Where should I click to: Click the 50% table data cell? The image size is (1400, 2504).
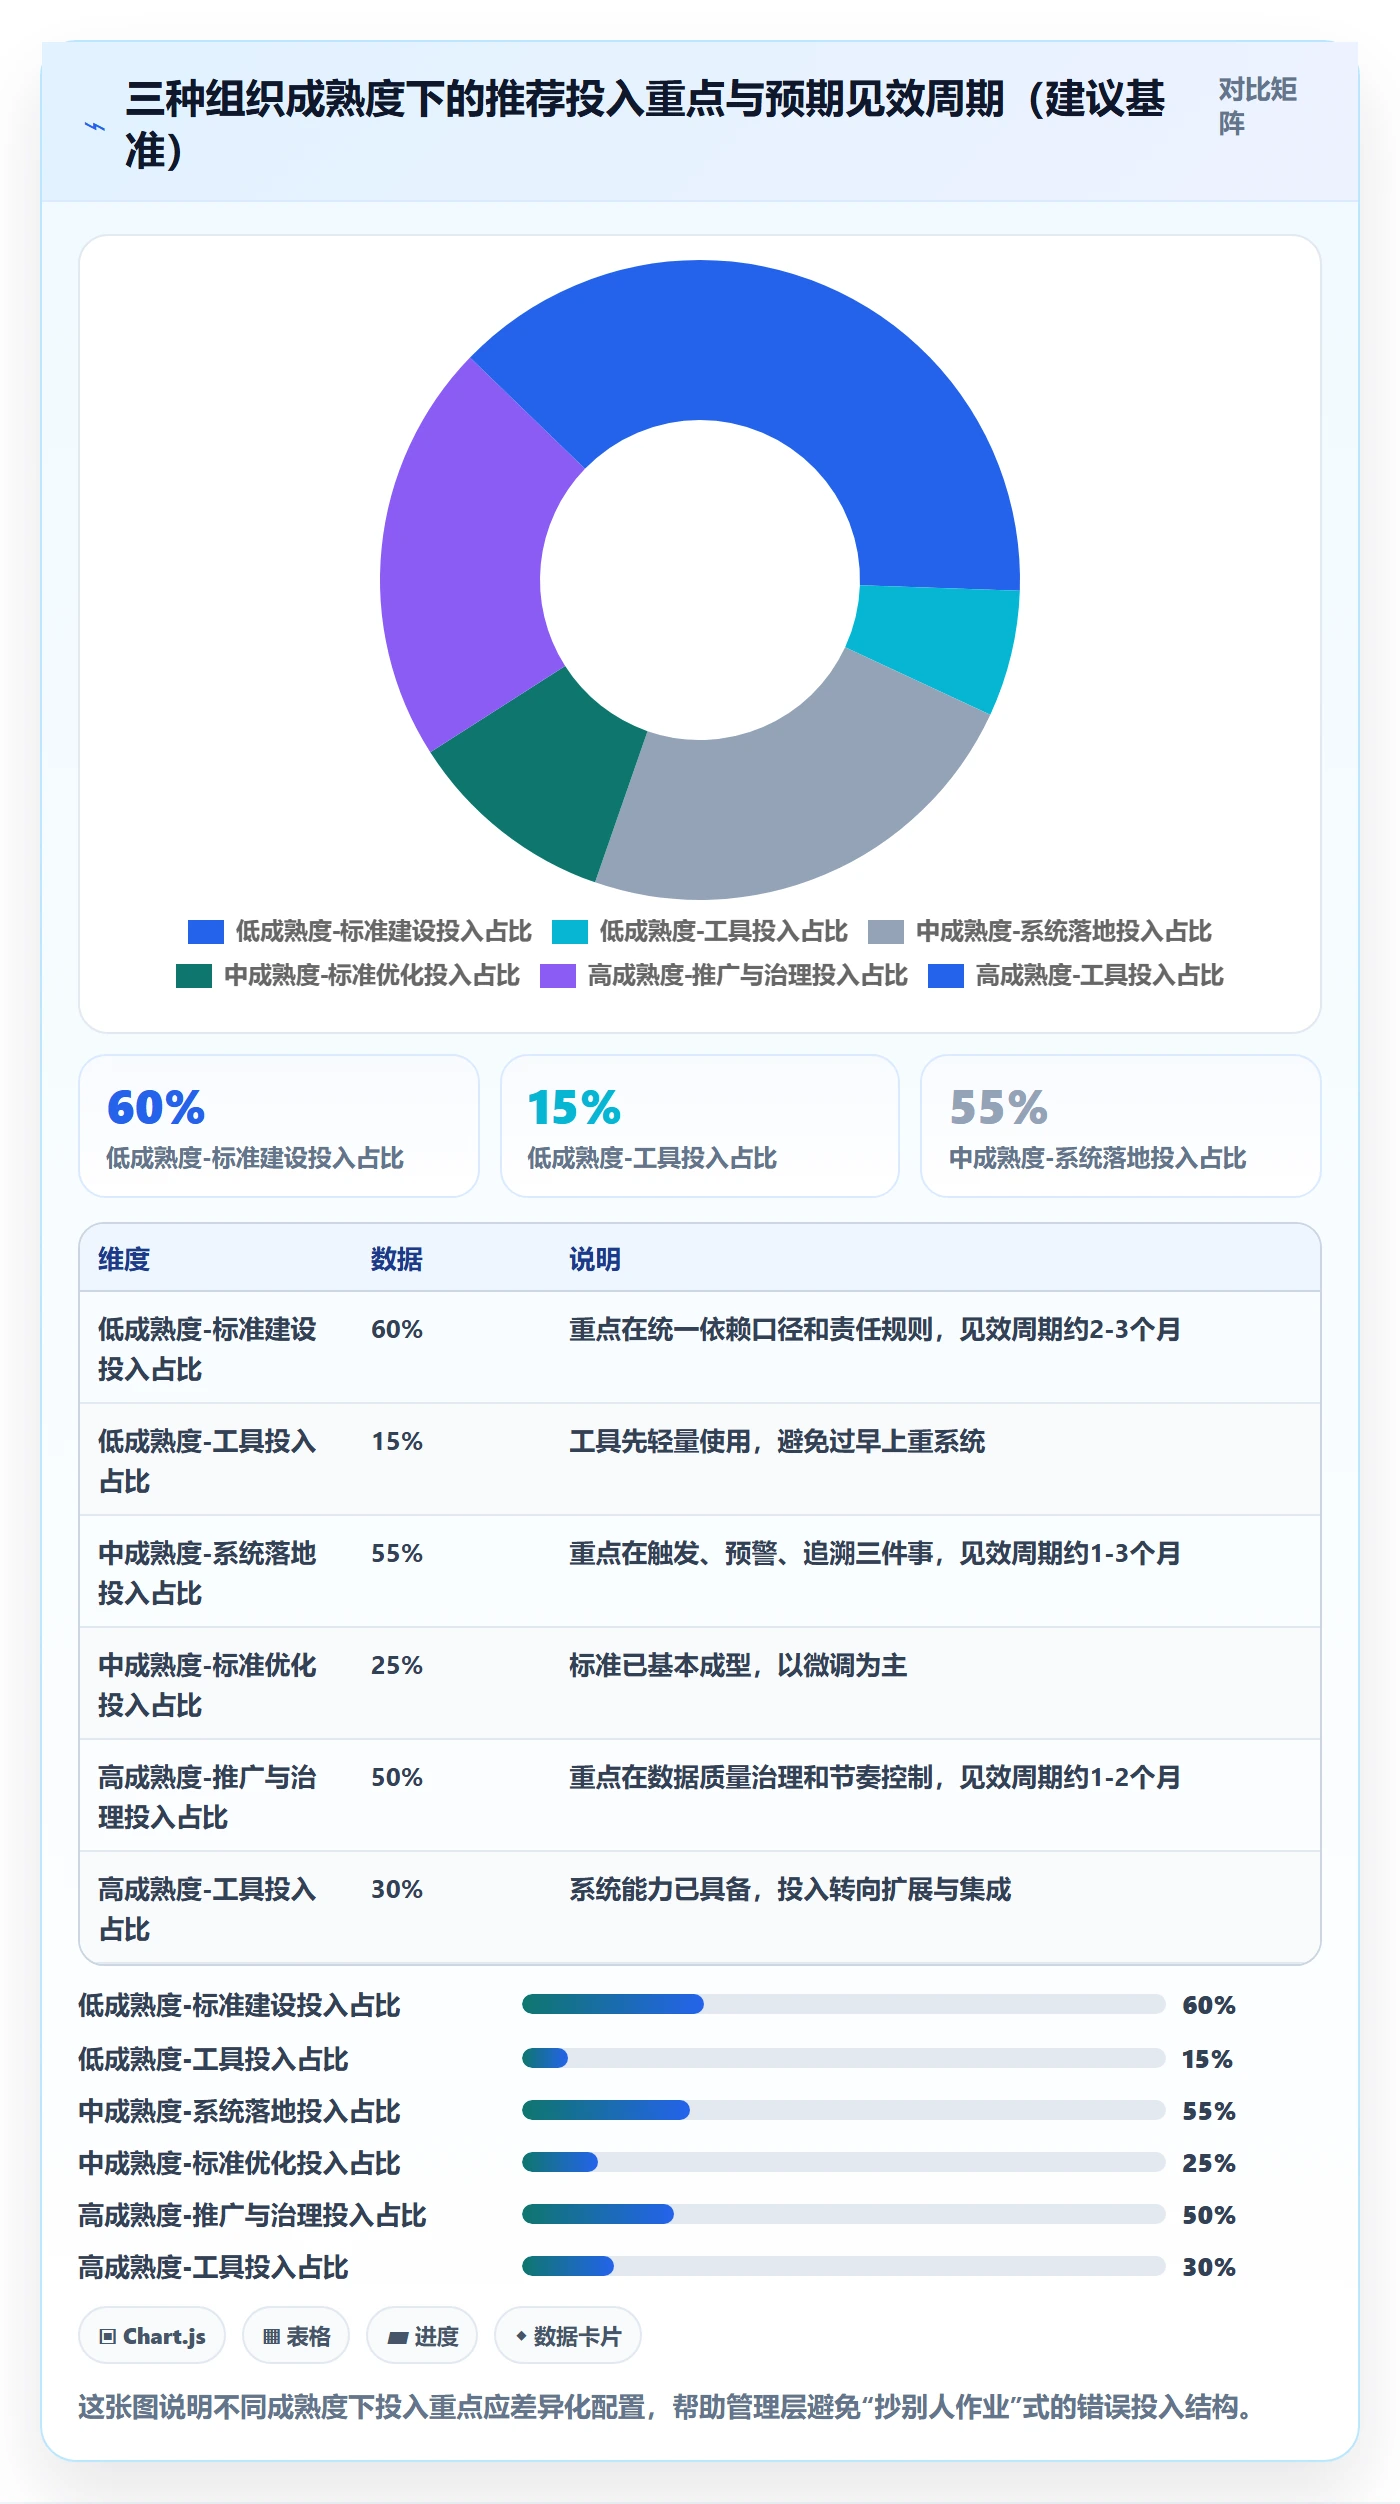[397, 1777]
